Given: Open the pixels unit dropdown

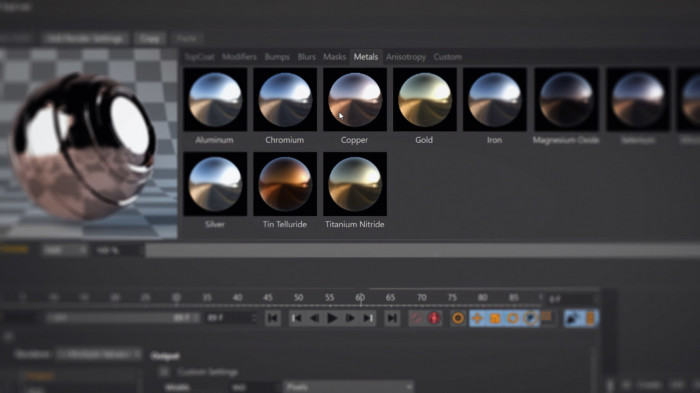Looking at the screenshot, I should point(348,387).
